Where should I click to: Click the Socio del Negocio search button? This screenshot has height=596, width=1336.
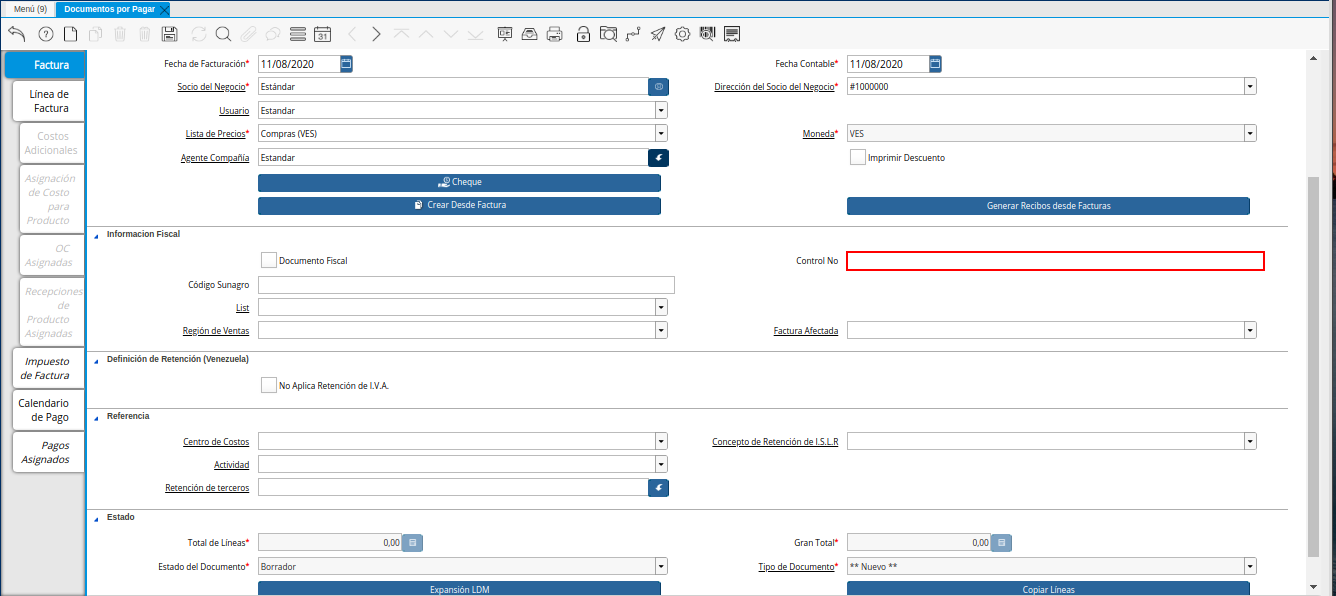coord(658,87)
